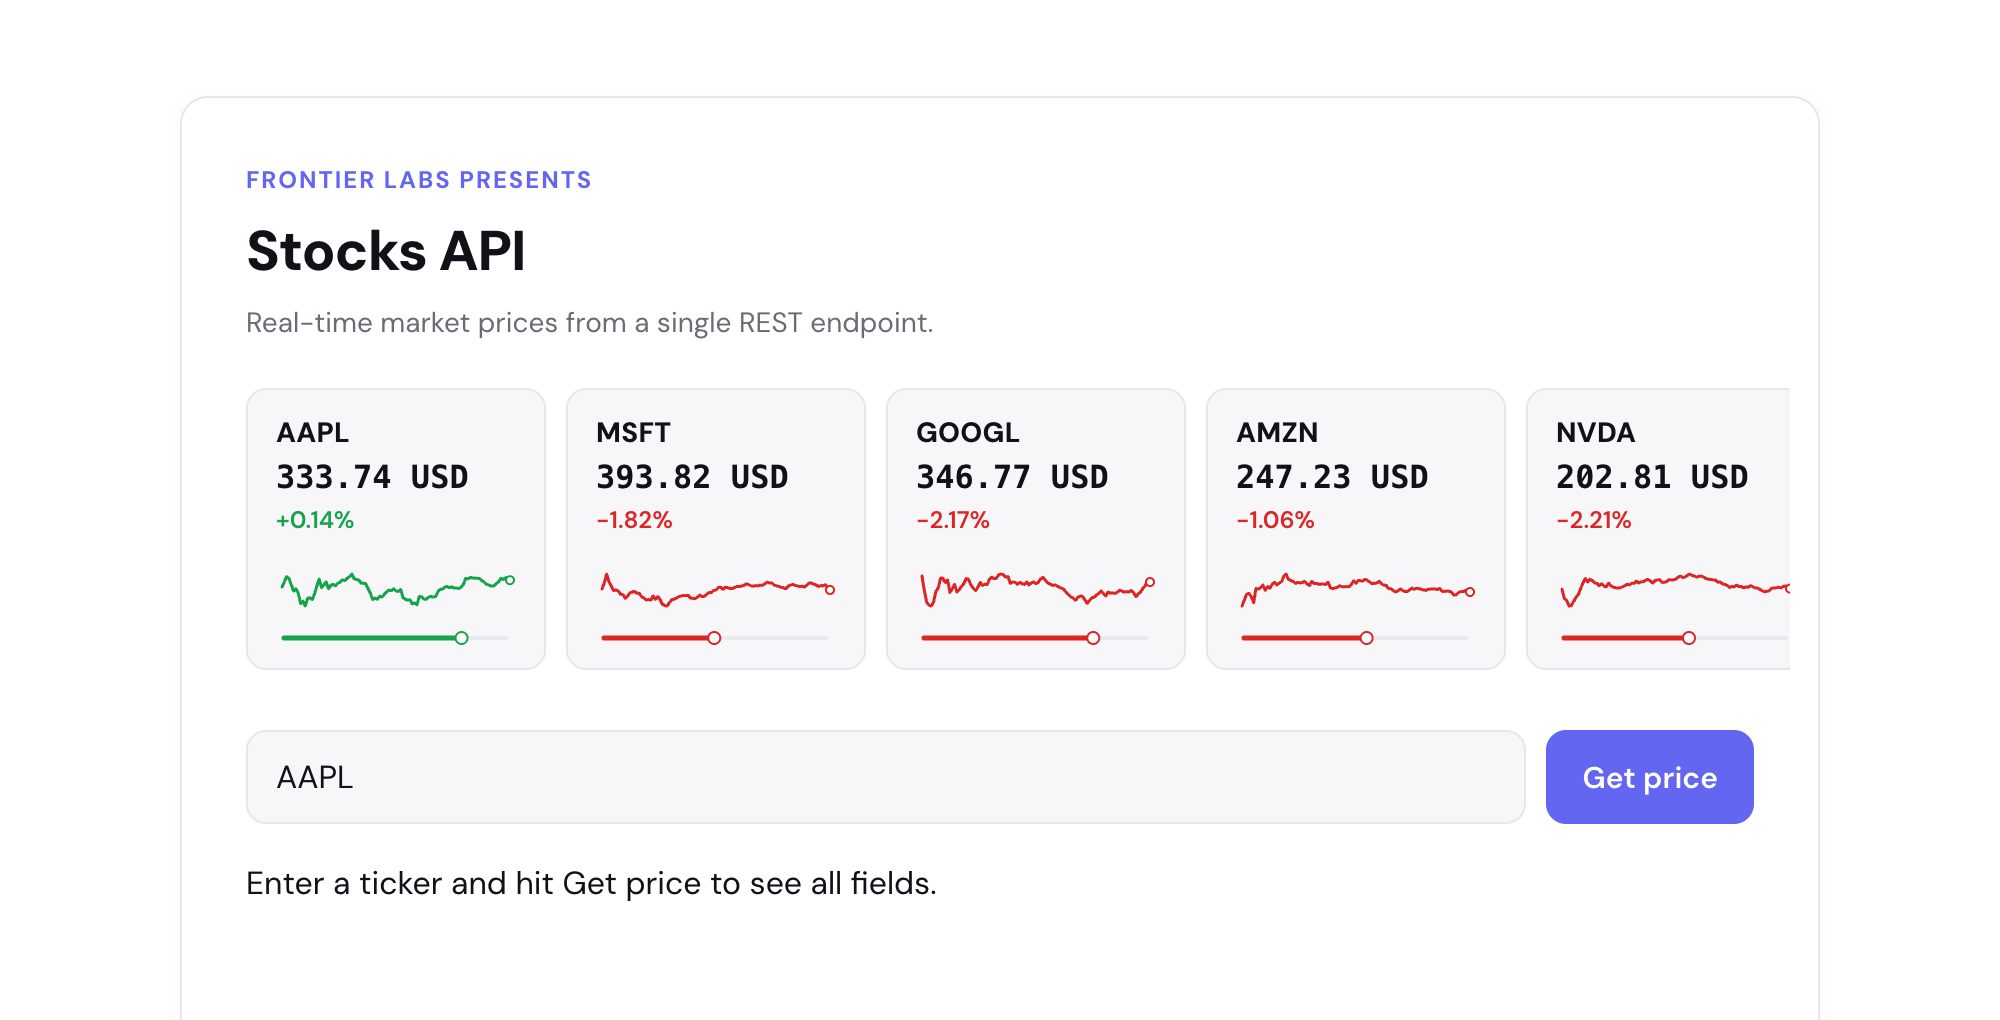2000x1020 pixels.
Task: Click the +0.14% change value
Action: coord(315,520)
